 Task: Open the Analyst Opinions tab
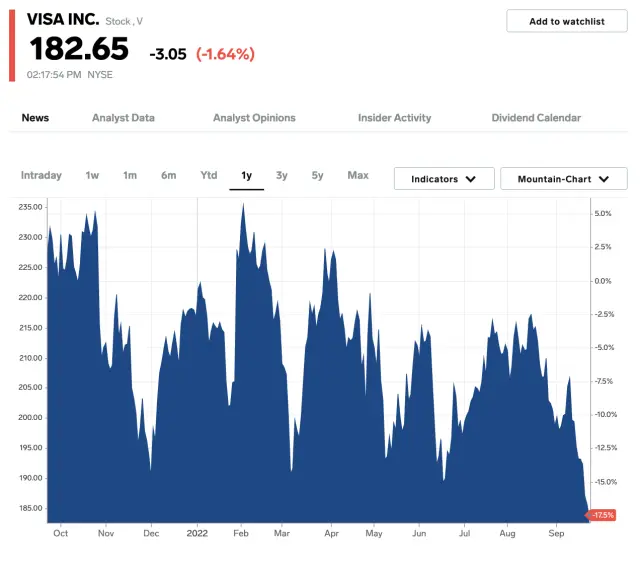coord(254,118)
